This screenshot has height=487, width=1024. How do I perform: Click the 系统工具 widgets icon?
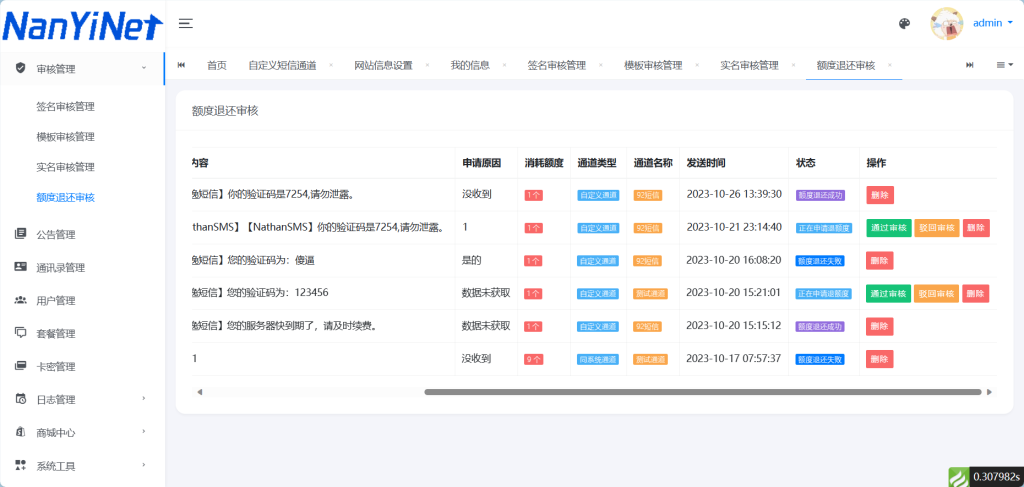tap(20, 465)
